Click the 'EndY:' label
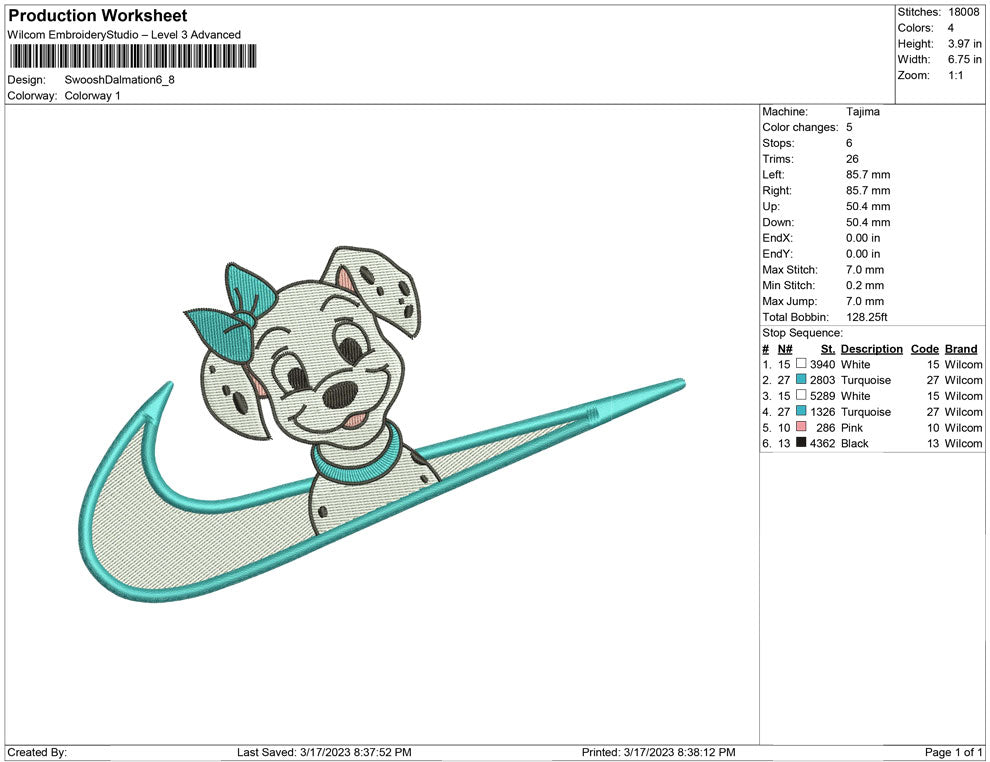 [x=777, y=254]
